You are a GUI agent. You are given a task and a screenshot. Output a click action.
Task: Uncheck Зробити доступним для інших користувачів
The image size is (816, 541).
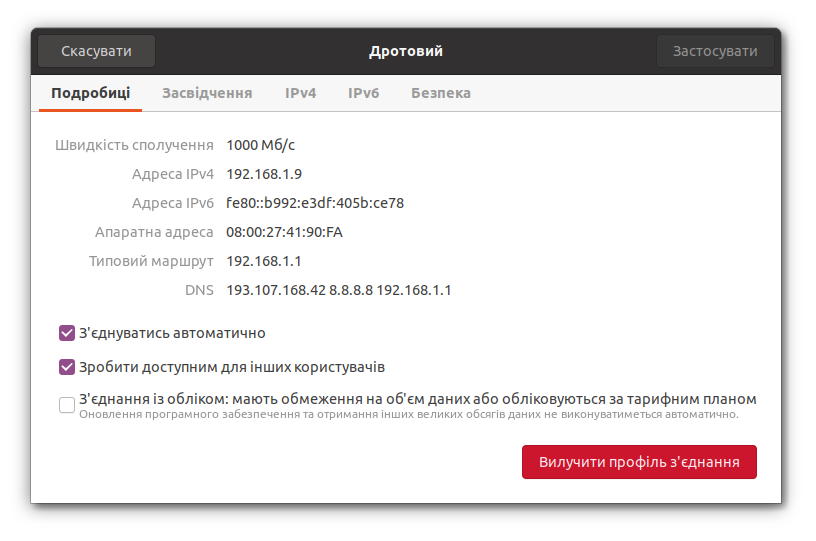[67, 367]
